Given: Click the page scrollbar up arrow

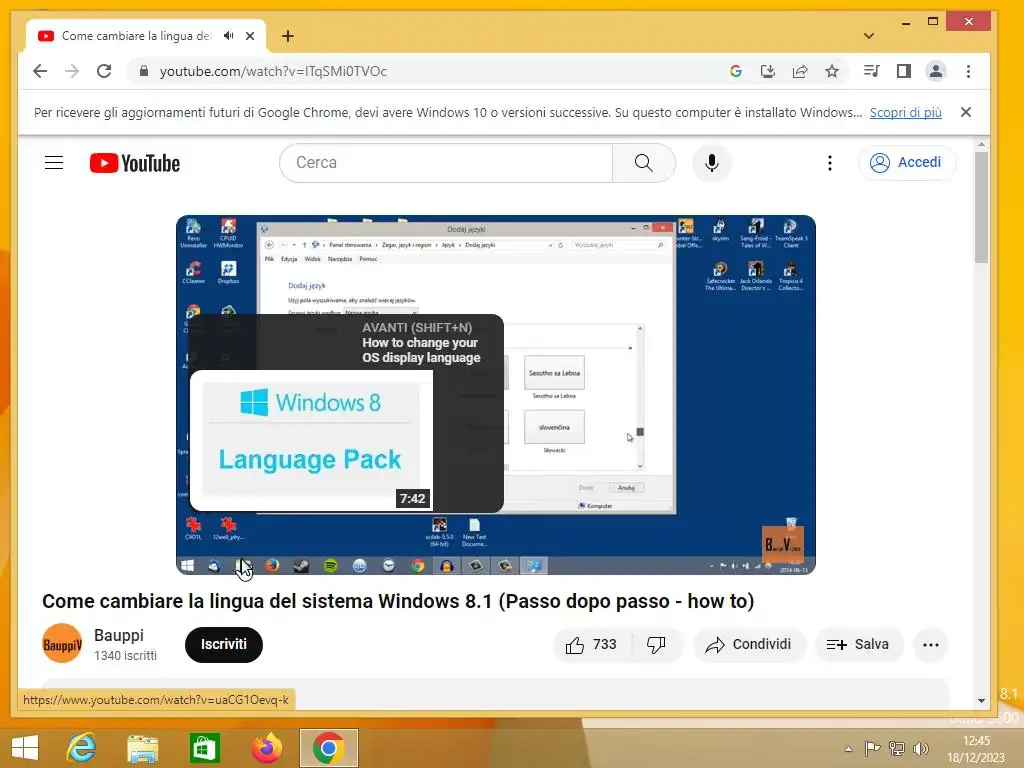Looking at the screenshot, I should [981, 144].
